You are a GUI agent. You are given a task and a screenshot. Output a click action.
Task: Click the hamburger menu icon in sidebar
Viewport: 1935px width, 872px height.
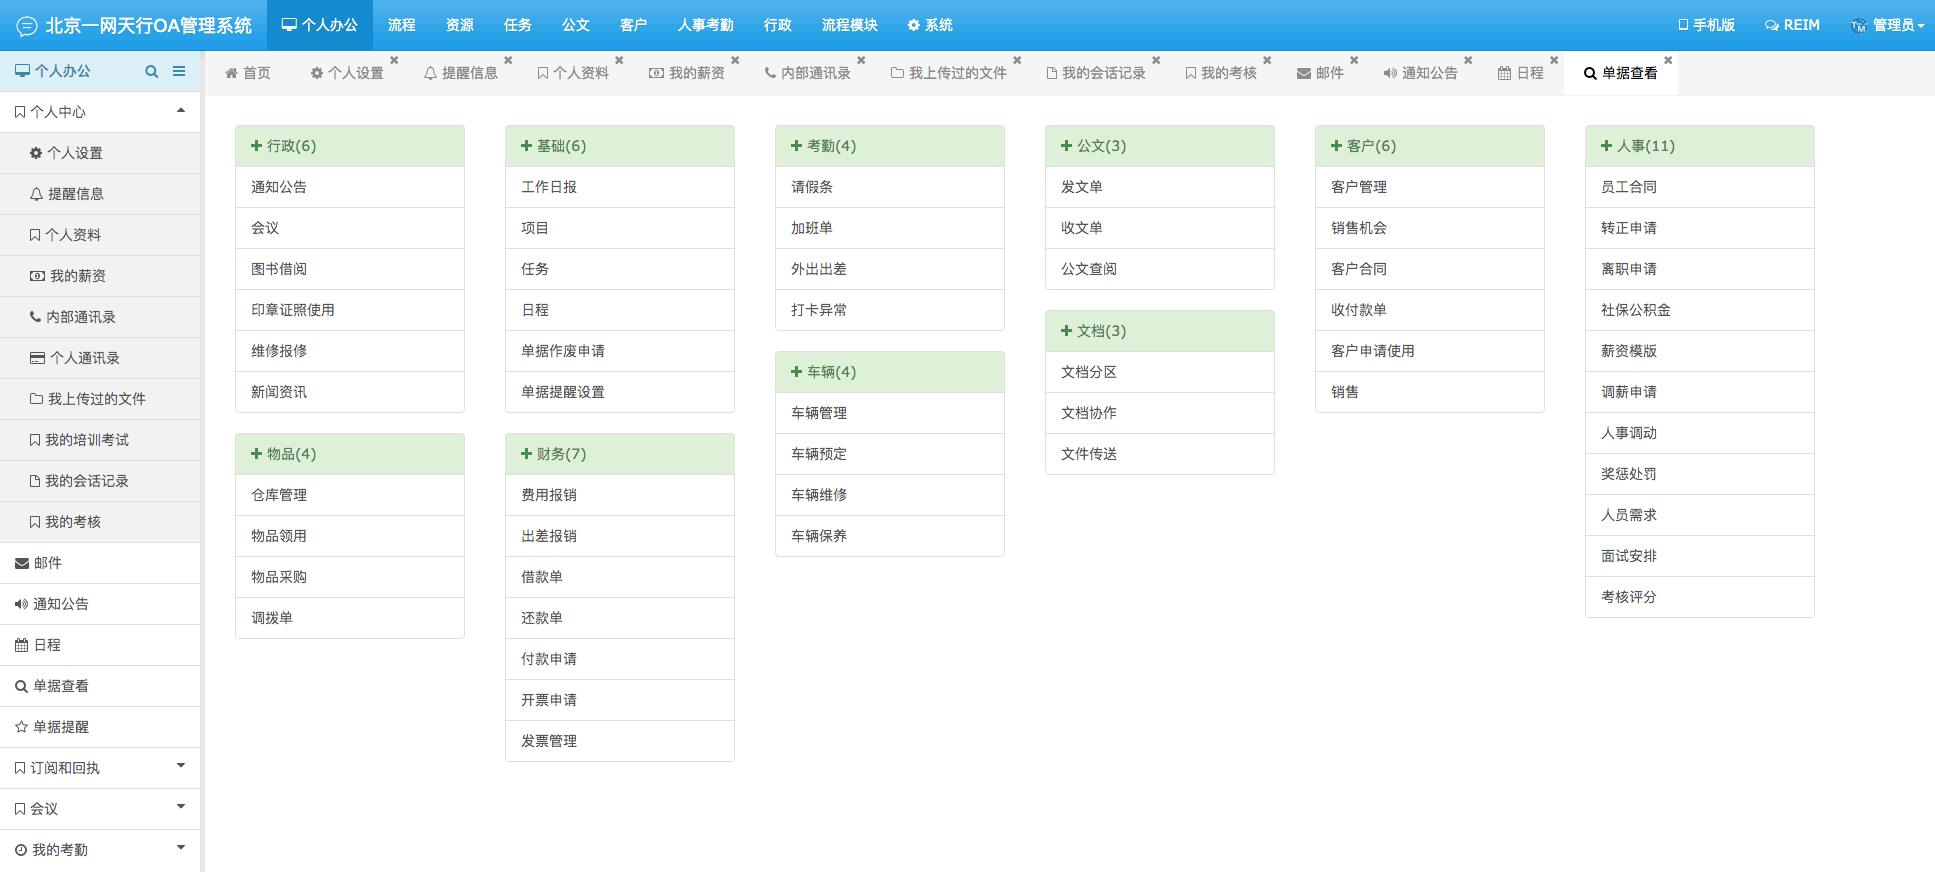[179, 72]
